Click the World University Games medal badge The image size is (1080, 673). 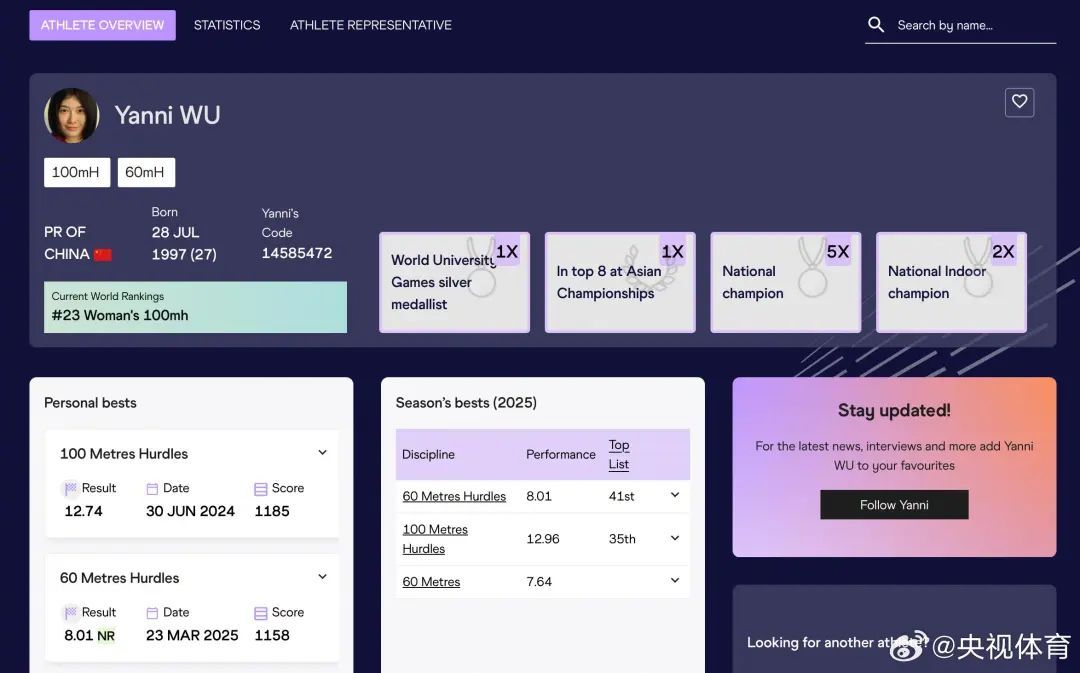[x=454, y=282]
